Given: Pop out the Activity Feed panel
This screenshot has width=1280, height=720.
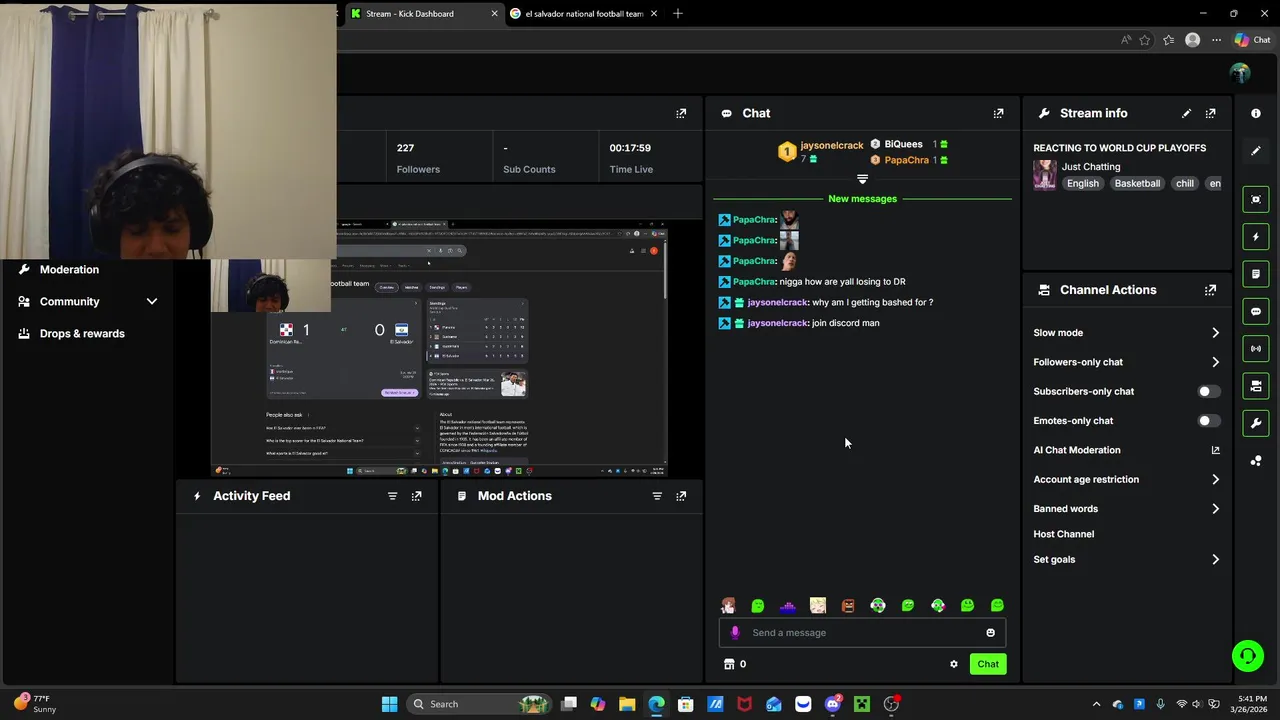Looking at the screenshot, I should pyautogui.click(x=416, y=496).
